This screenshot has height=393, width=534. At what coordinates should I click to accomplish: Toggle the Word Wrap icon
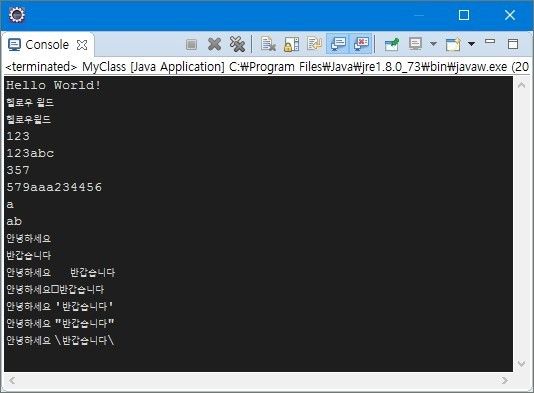(x=314, y=44)
